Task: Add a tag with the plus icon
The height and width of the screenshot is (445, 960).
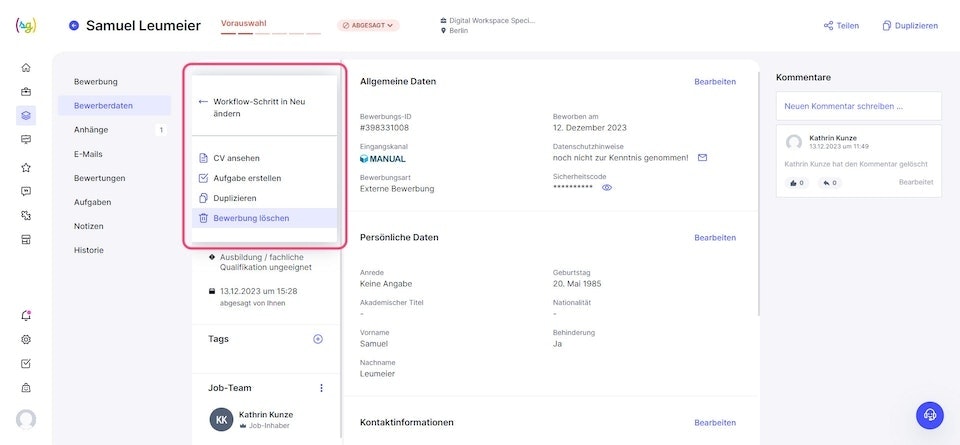Action: (x=318, y=339)
